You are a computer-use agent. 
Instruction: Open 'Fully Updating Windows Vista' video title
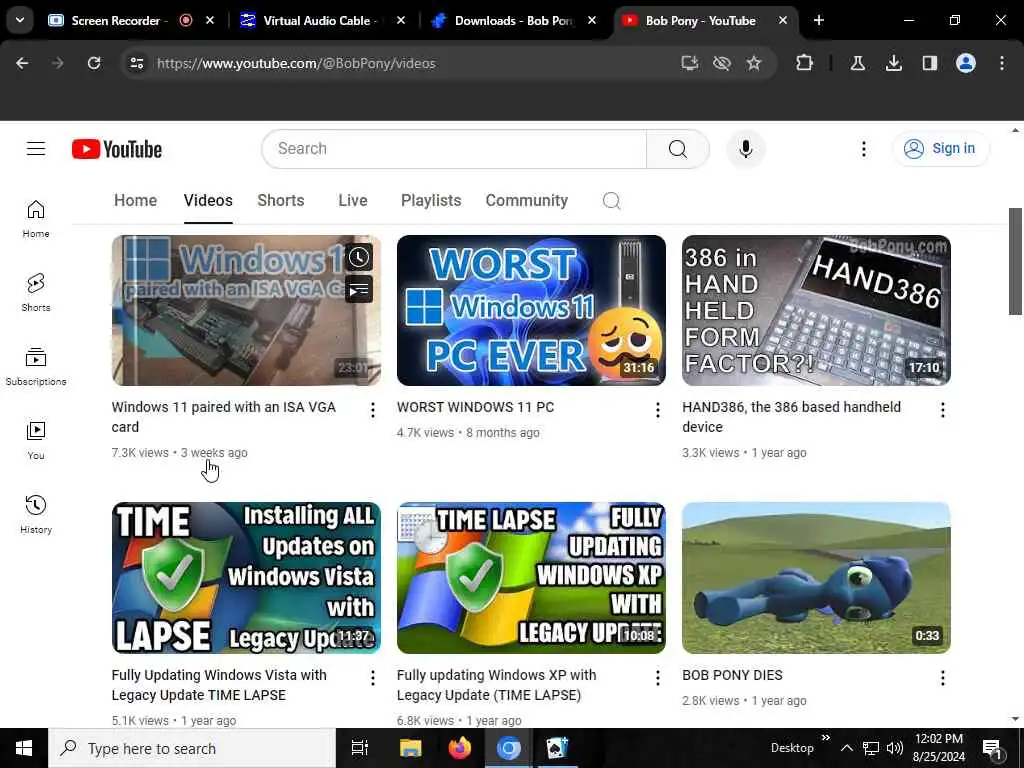[x=219, y=685]
